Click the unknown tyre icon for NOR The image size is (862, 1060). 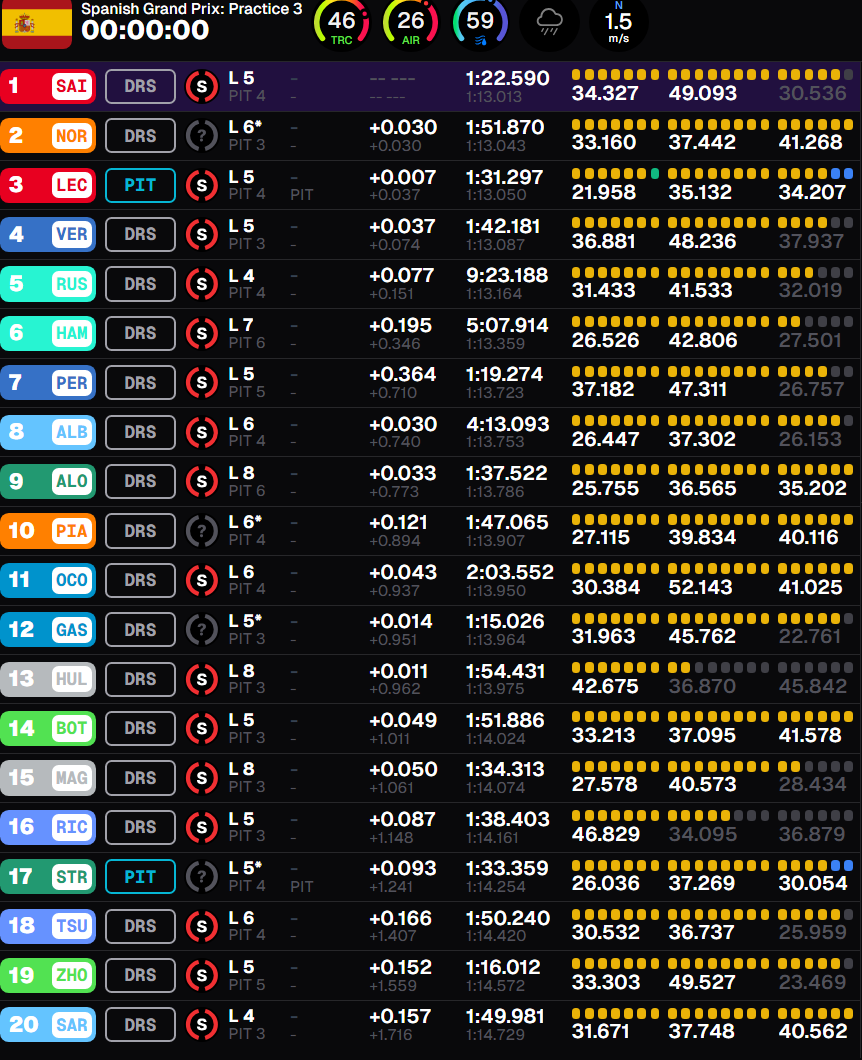201,136
